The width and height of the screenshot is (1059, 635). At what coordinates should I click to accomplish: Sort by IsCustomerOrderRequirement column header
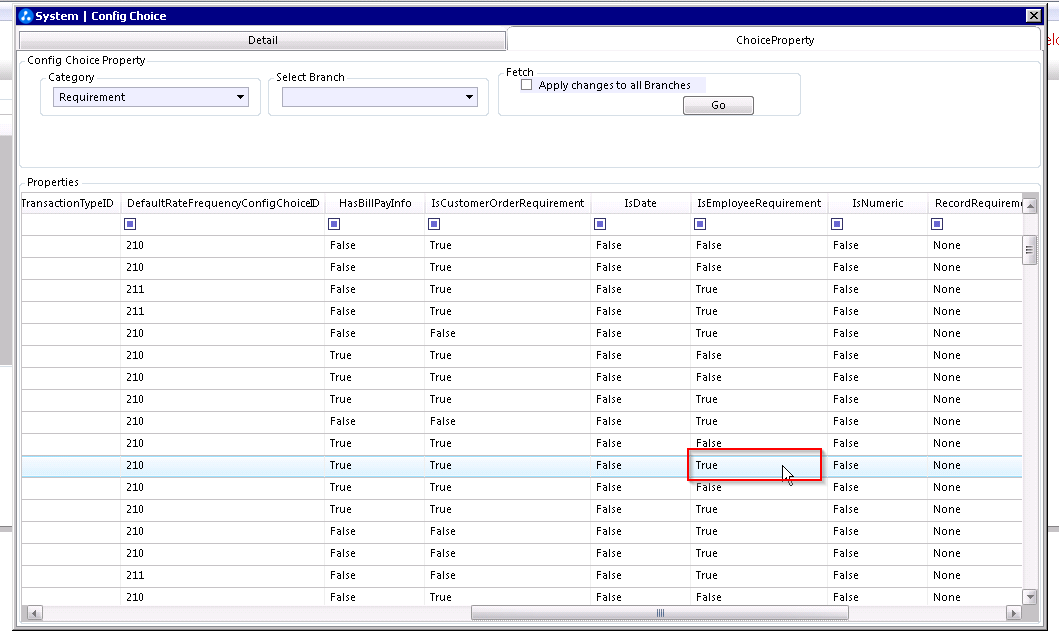[x=508, y=203]
